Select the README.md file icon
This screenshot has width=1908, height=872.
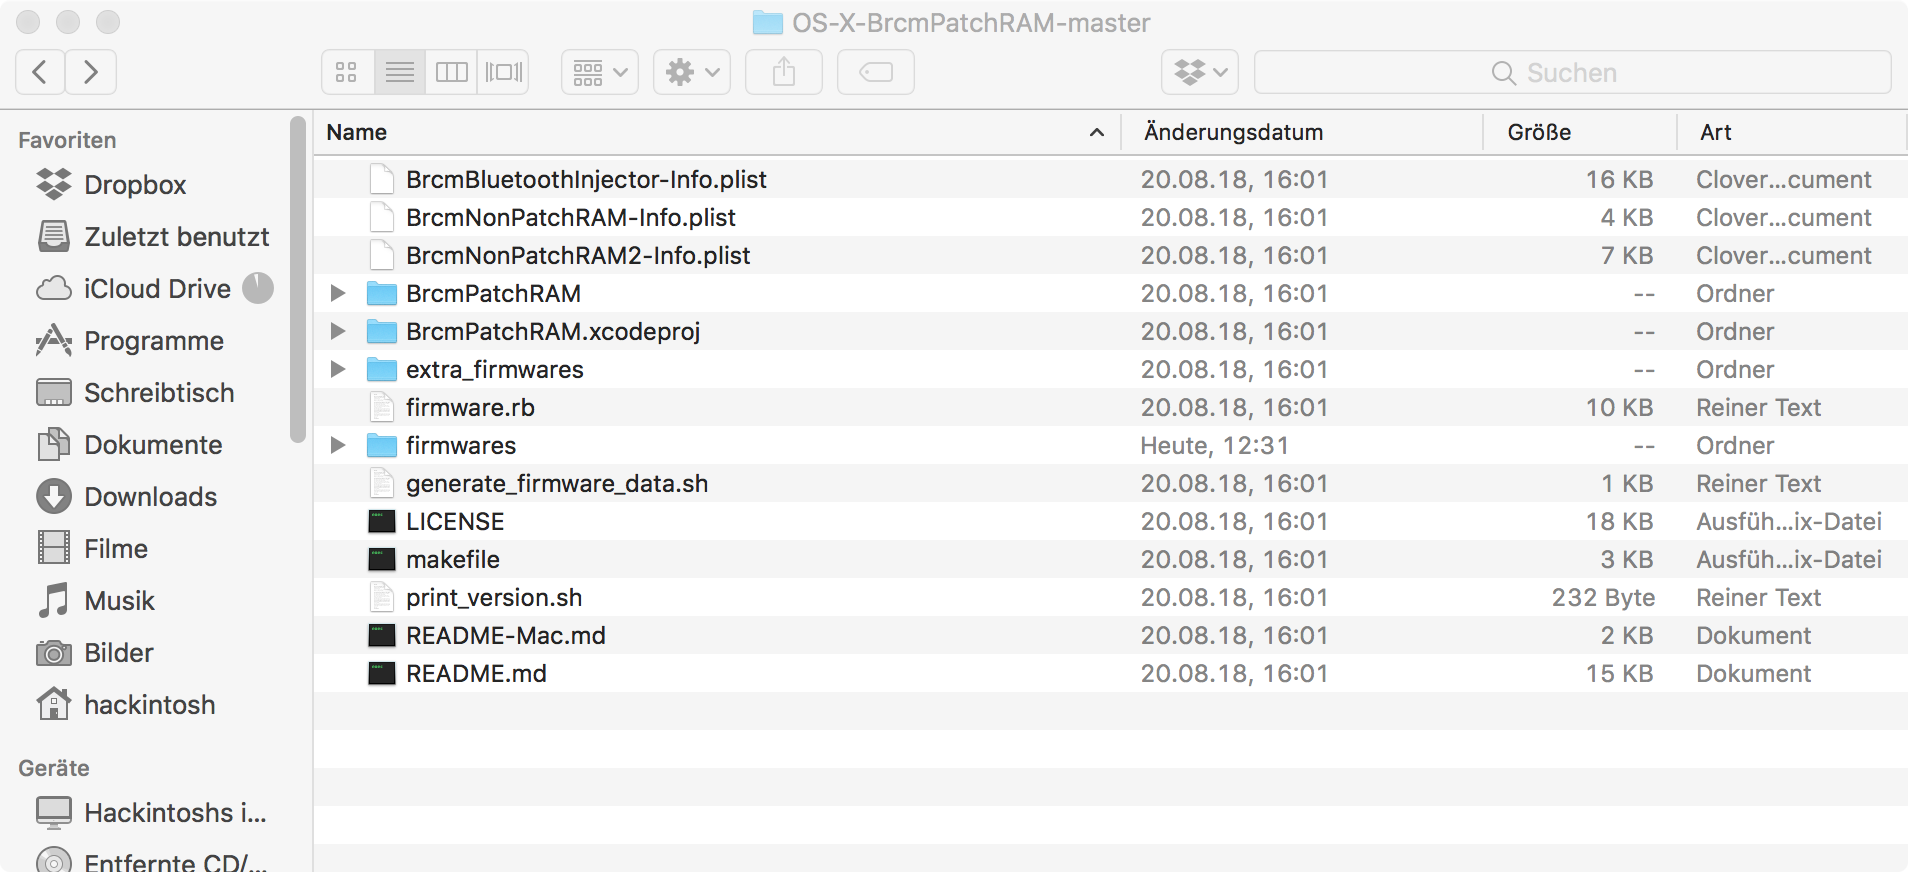[x=381, y=673]
